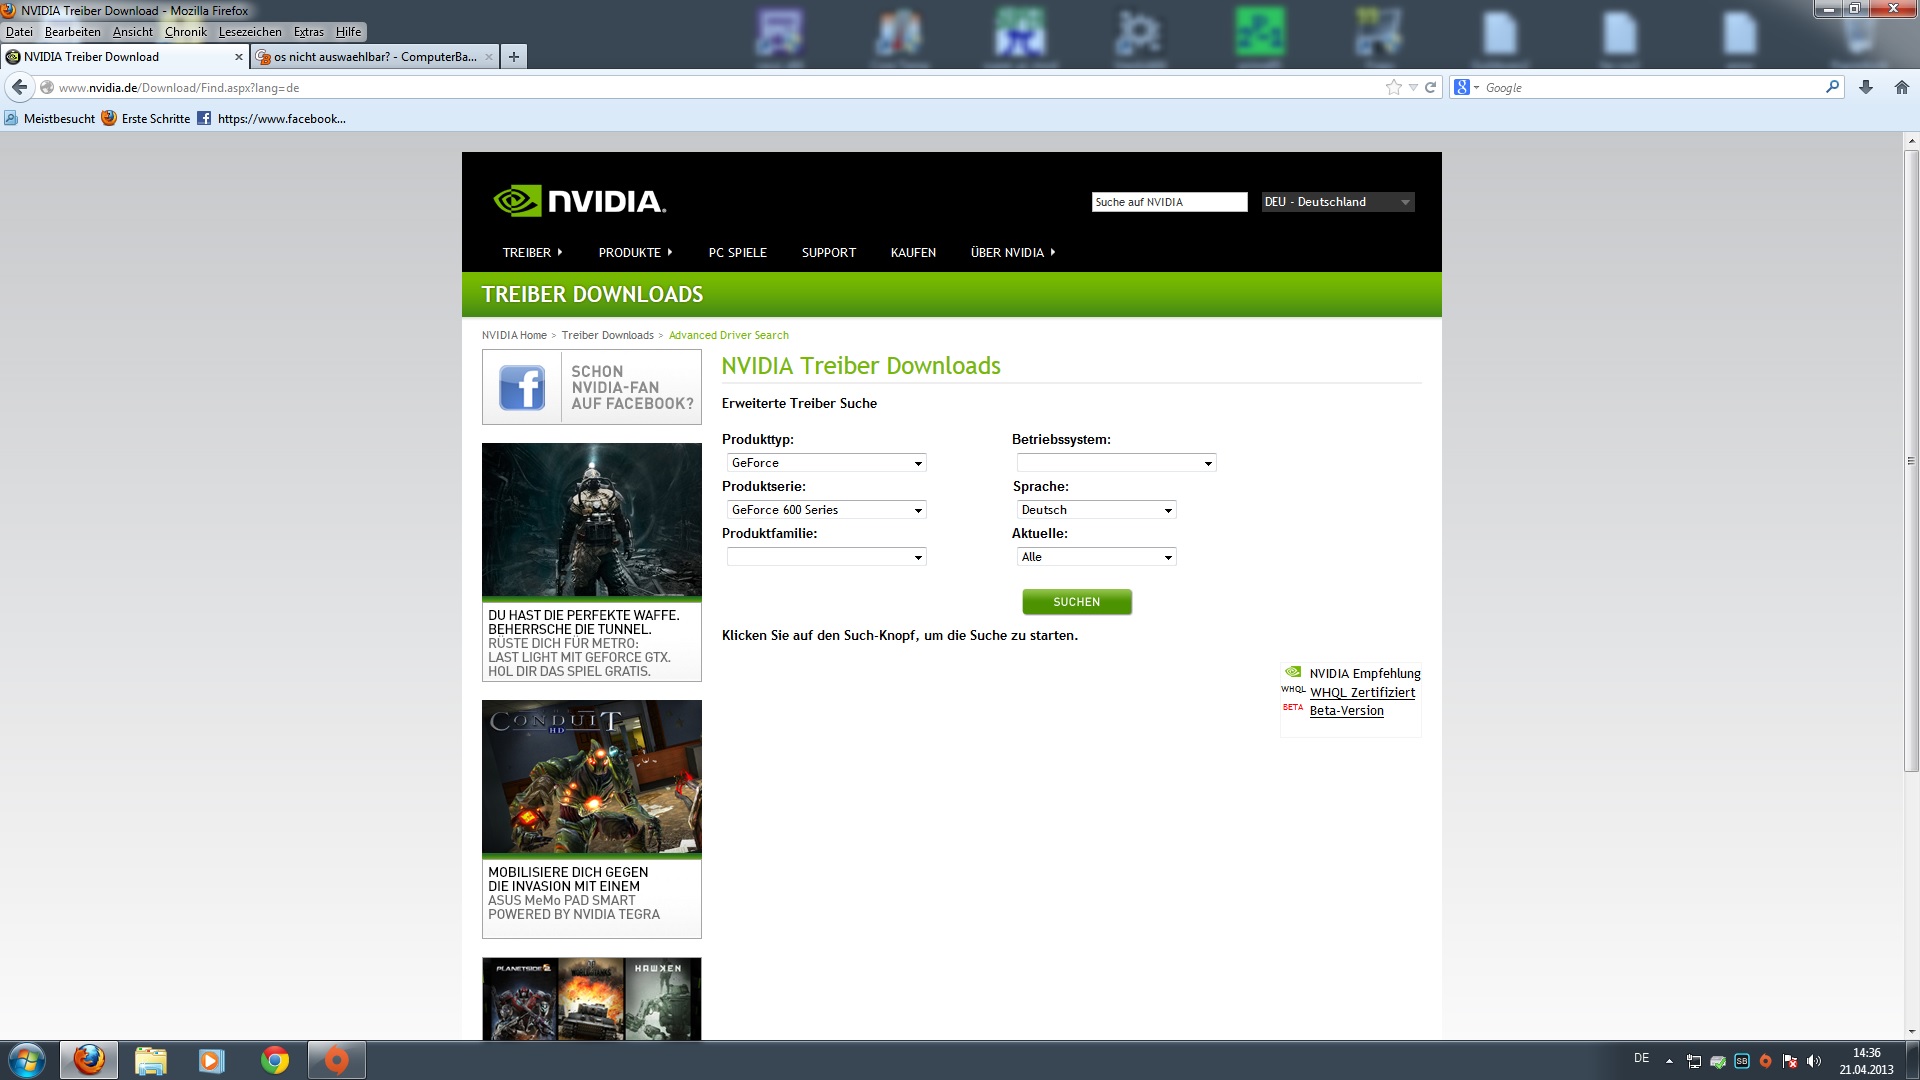Open the Produktfamilie dropdown
This screenshot has height=1080, width=1920.
coord(826,557)
